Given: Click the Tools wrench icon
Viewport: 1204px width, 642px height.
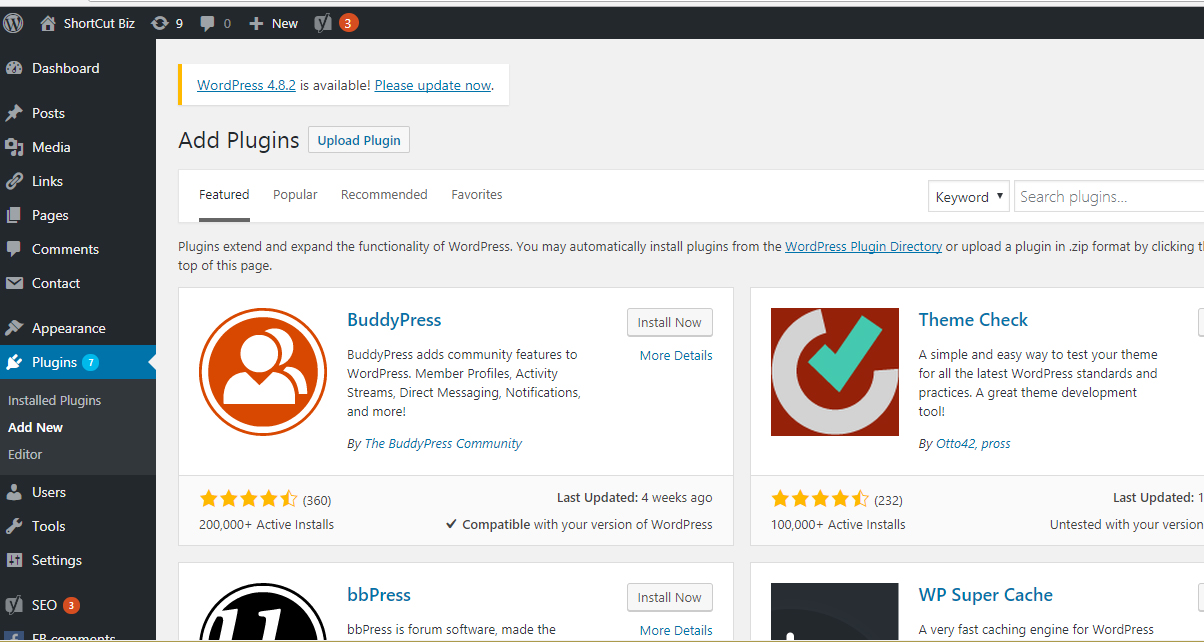Looking at the screenshot, I should pos(14,526).
